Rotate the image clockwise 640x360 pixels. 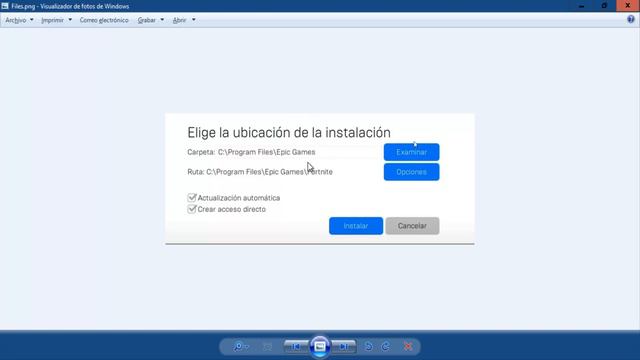point(386,347)
